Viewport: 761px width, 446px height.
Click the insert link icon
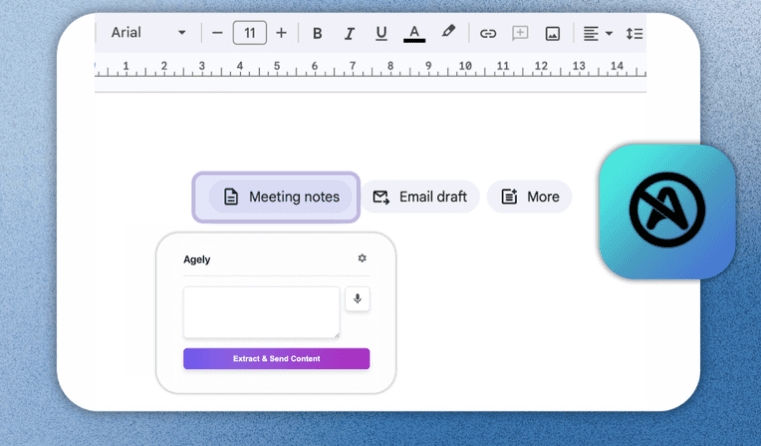(x=488, y=33)
